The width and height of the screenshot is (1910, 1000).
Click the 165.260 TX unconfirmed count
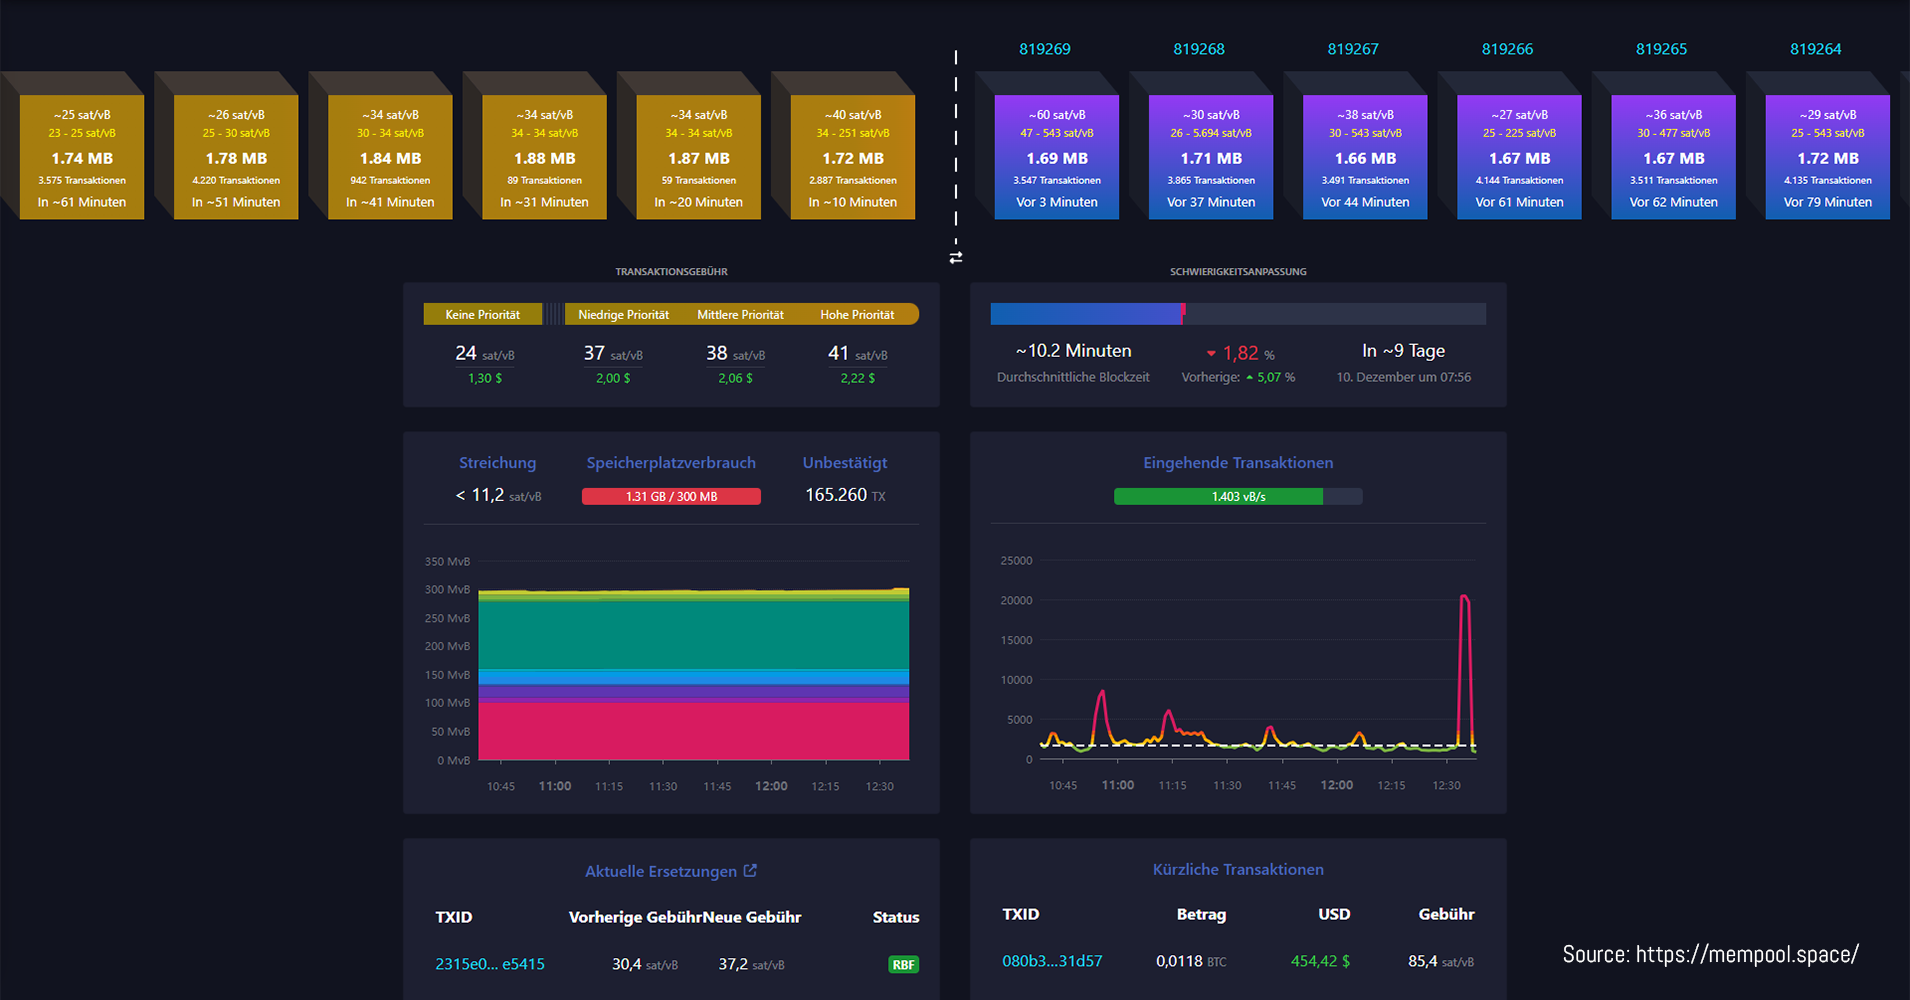tap(845, 495)
